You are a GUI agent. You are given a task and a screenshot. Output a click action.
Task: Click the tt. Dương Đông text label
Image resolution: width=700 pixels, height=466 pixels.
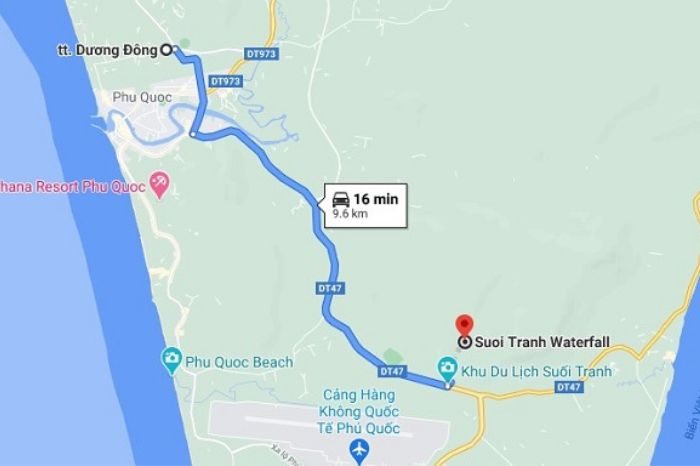(x=108, y=50)
